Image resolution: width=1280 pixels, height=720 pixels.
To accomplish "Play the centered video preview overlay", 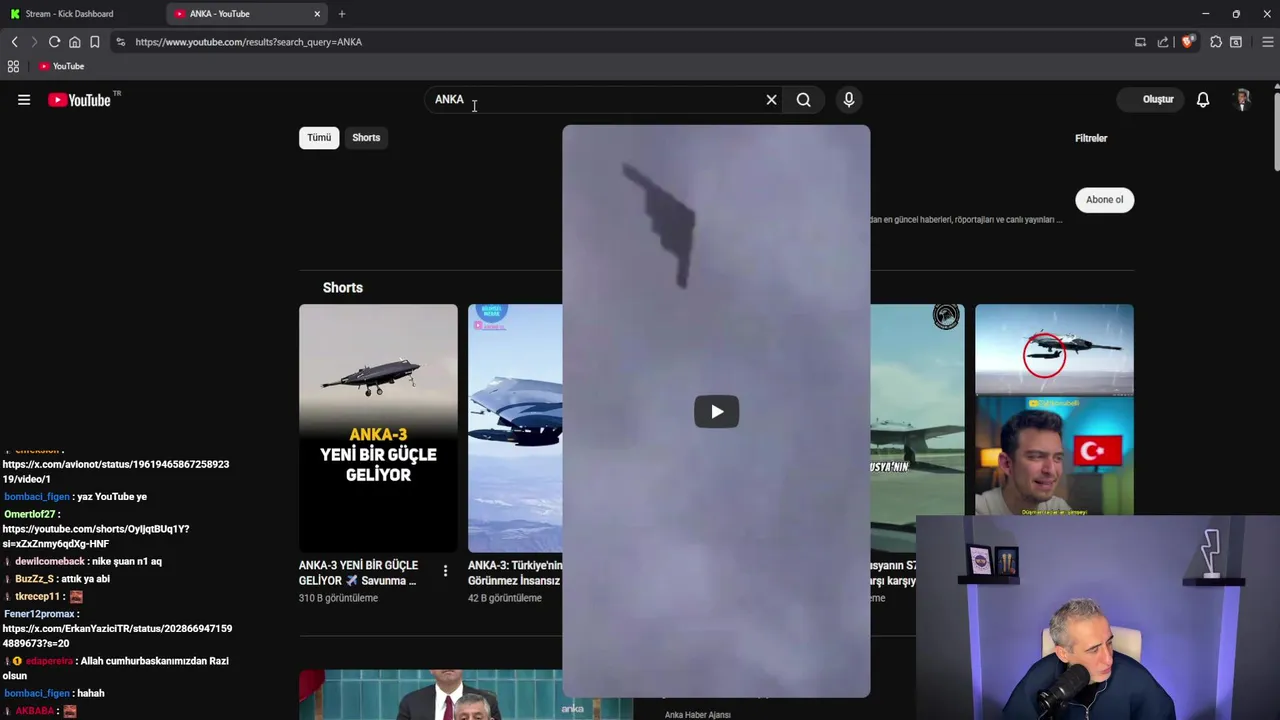I will [717, 411].
